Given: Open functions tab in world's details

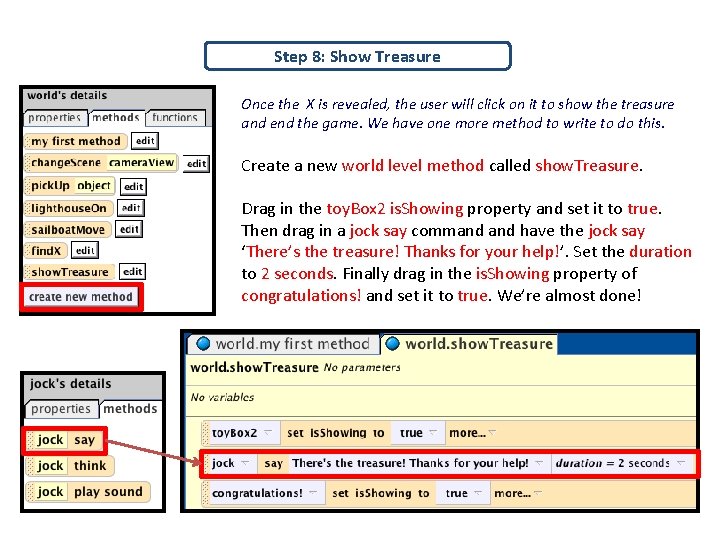Looking at the screenshot, I should pyautogui.click(x=175, y=118).
